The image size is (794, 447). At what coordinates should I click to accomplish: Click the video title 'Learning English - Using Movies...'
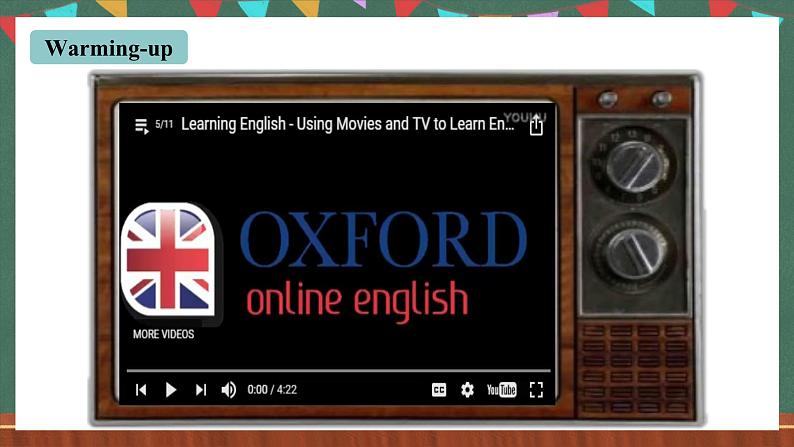pyautogui.click(x=348, y=124)
